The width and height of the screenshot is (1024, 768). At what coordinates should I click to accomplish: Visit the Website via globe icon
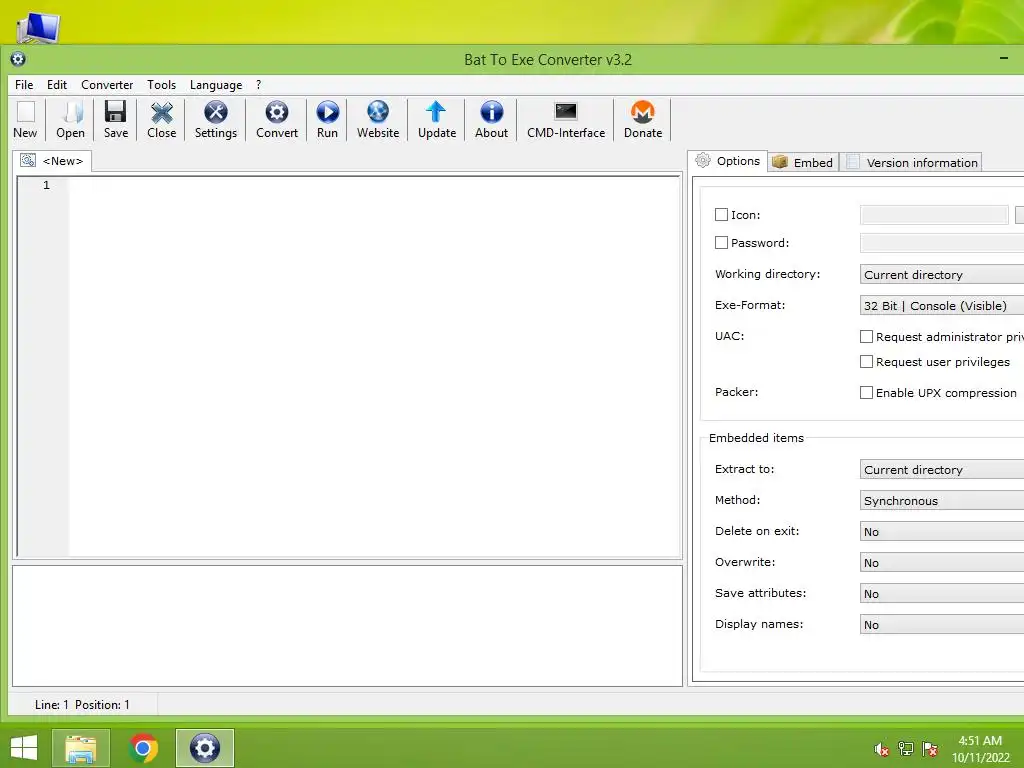[377, 120]
